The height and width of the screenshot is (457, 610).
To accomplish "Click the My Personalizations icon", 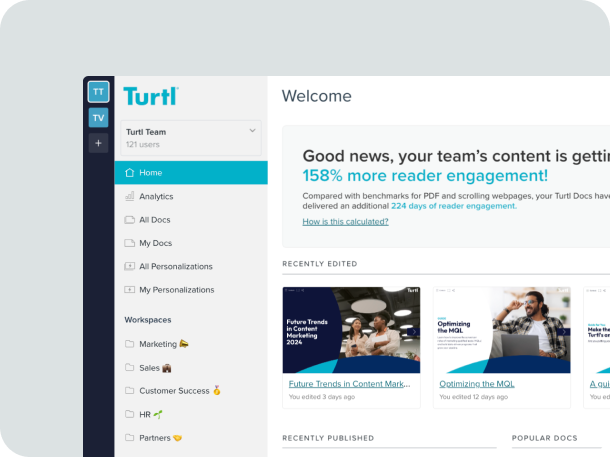I will click(x=130, y=289).
